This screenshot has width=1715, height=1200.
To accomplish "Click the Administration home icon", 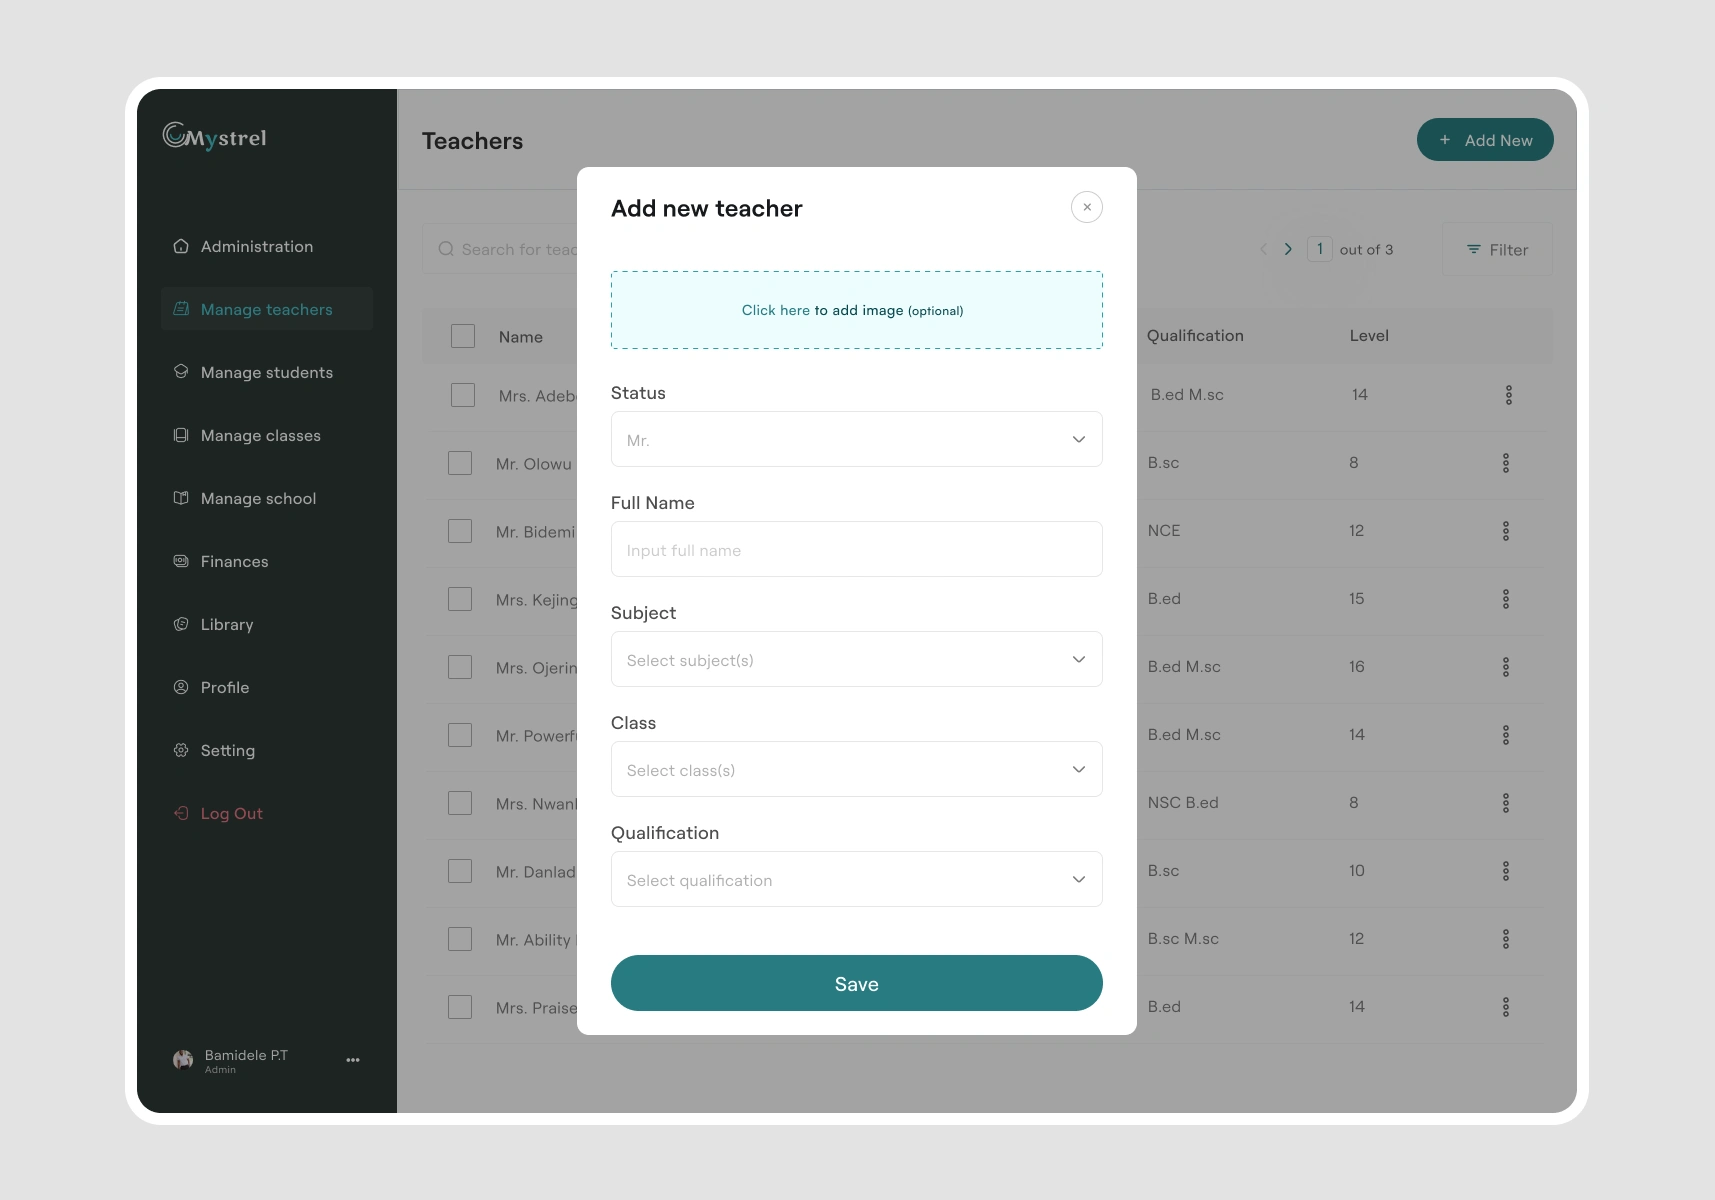I will coord(181,246).
